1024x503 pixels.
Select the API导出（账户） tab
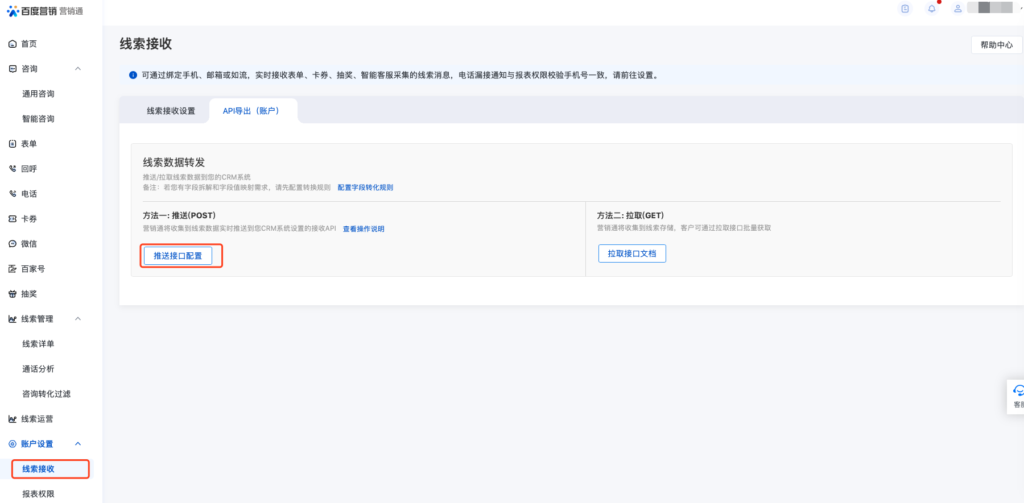[251, 111]
